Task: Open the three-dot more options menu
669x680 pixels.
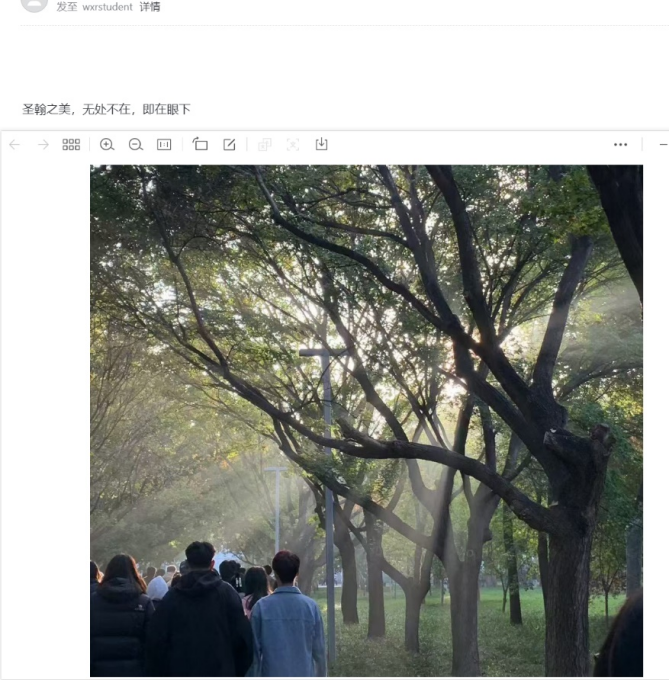Action: click(620, 144)
